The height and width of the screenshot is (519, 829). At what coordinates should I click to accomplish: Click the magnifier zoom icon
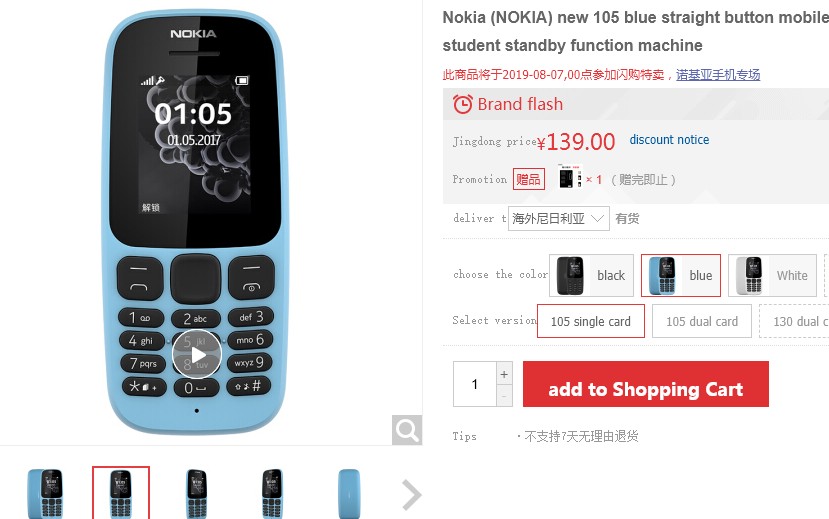click(x=407, y=430)
